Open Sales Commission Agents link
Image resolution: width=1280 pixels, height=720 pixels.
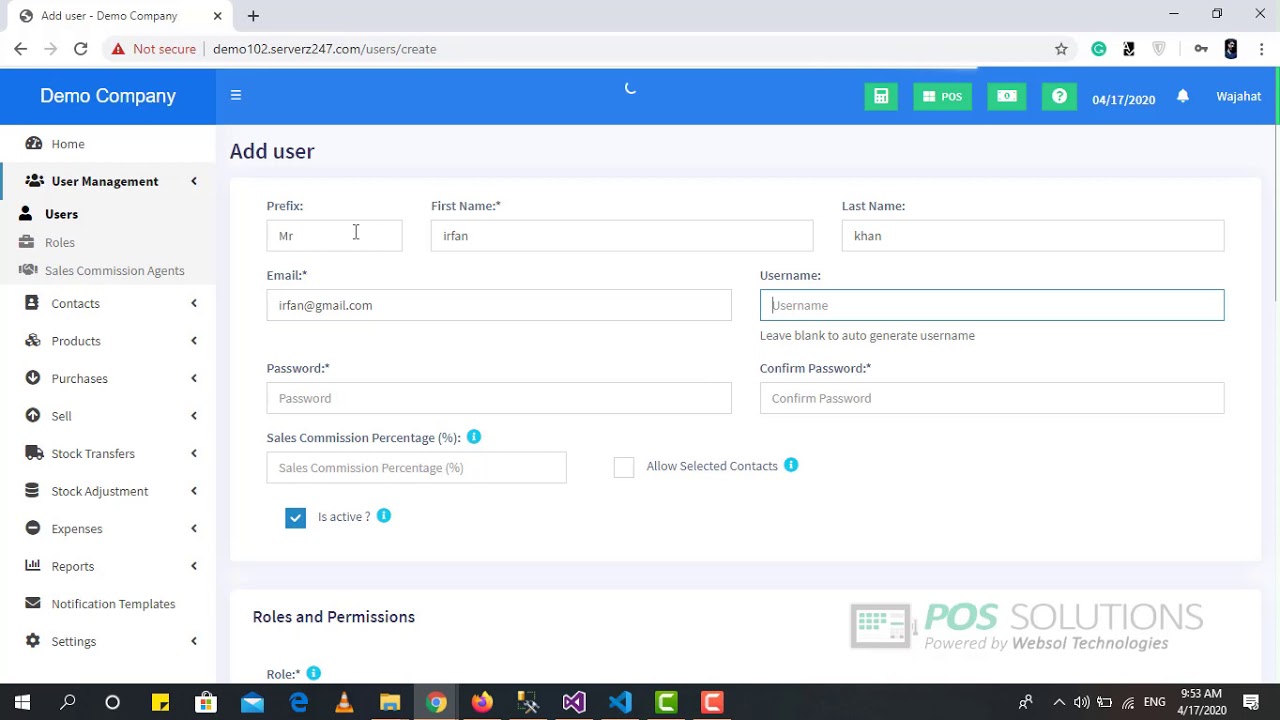(114, 270)
